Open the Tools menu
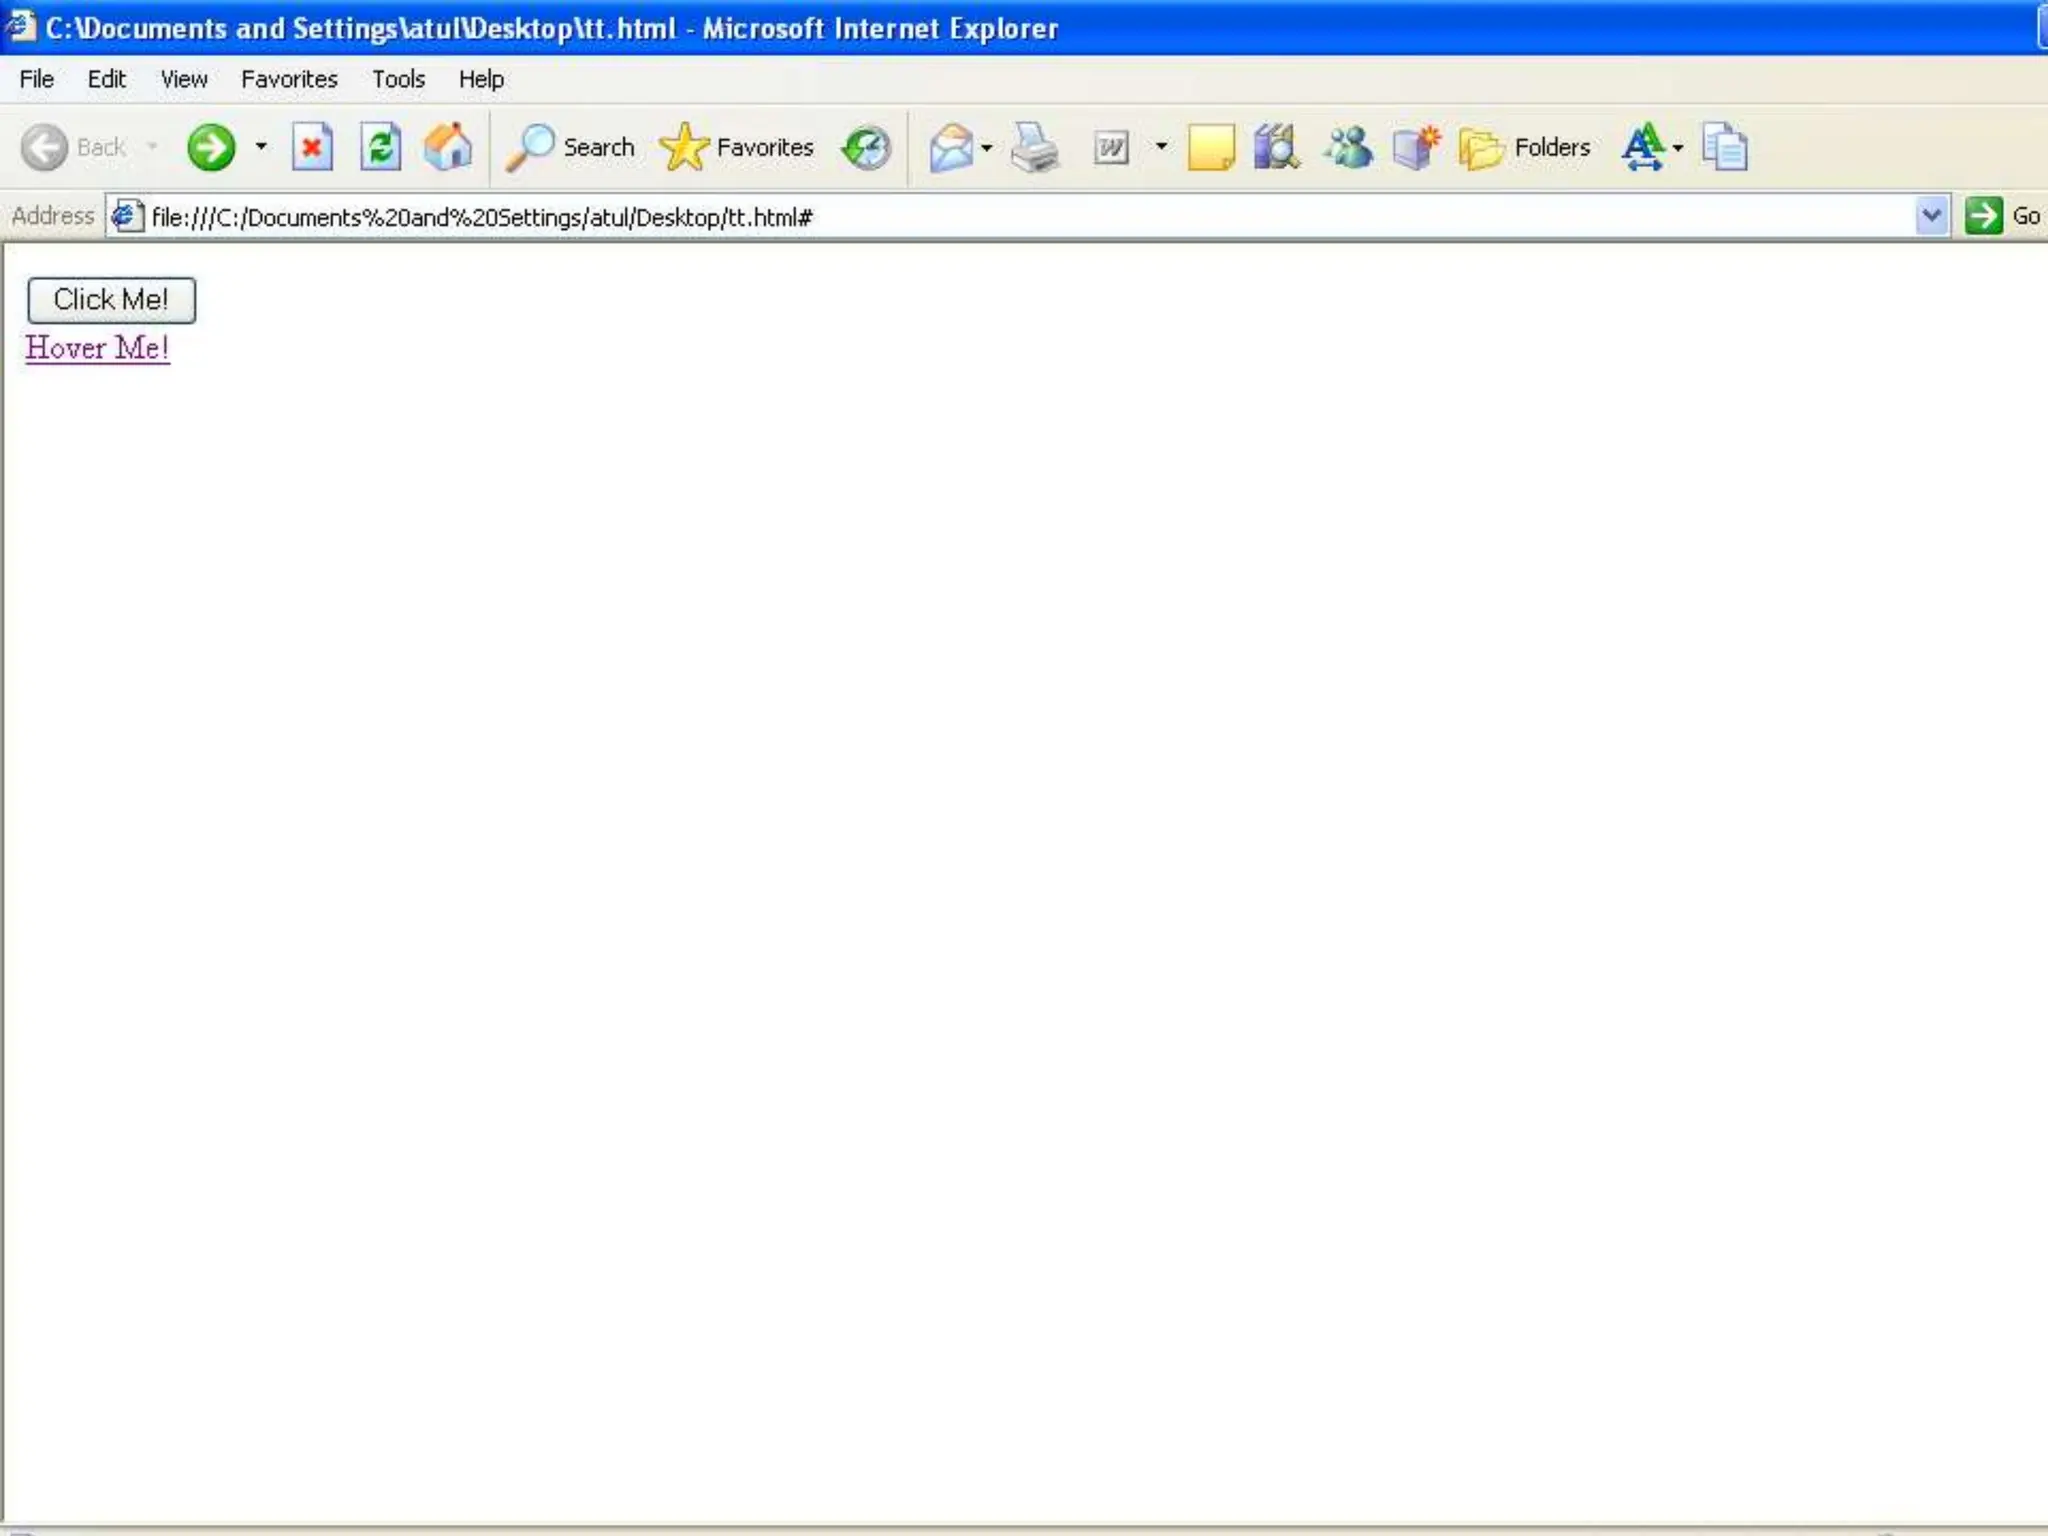2048x1536 pixels. point(398,79)
